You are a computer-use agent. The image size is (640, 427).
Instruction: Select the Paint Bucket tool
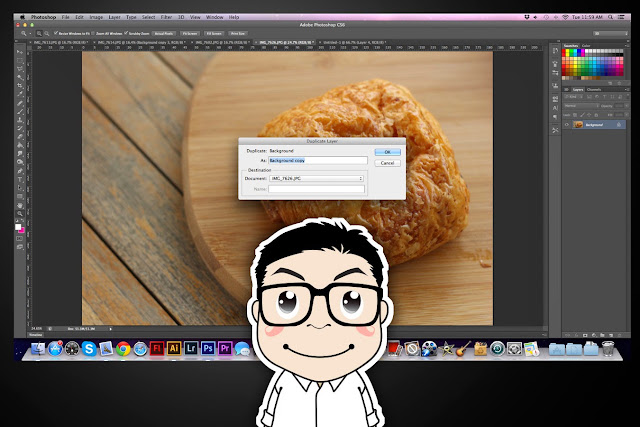tap(20, 145)
